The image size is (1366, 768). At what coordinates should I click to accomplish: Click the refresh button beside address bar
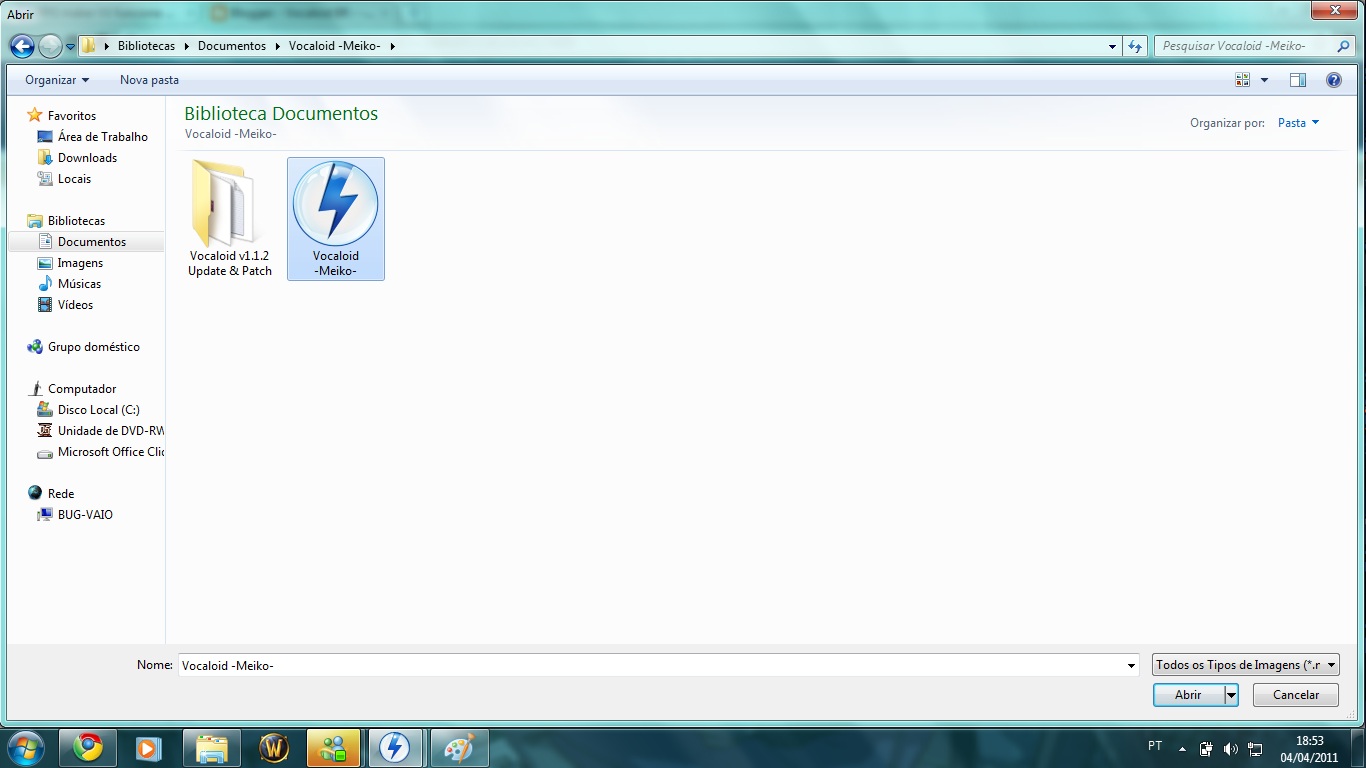pyautogui.click(x=1135, y=46)
